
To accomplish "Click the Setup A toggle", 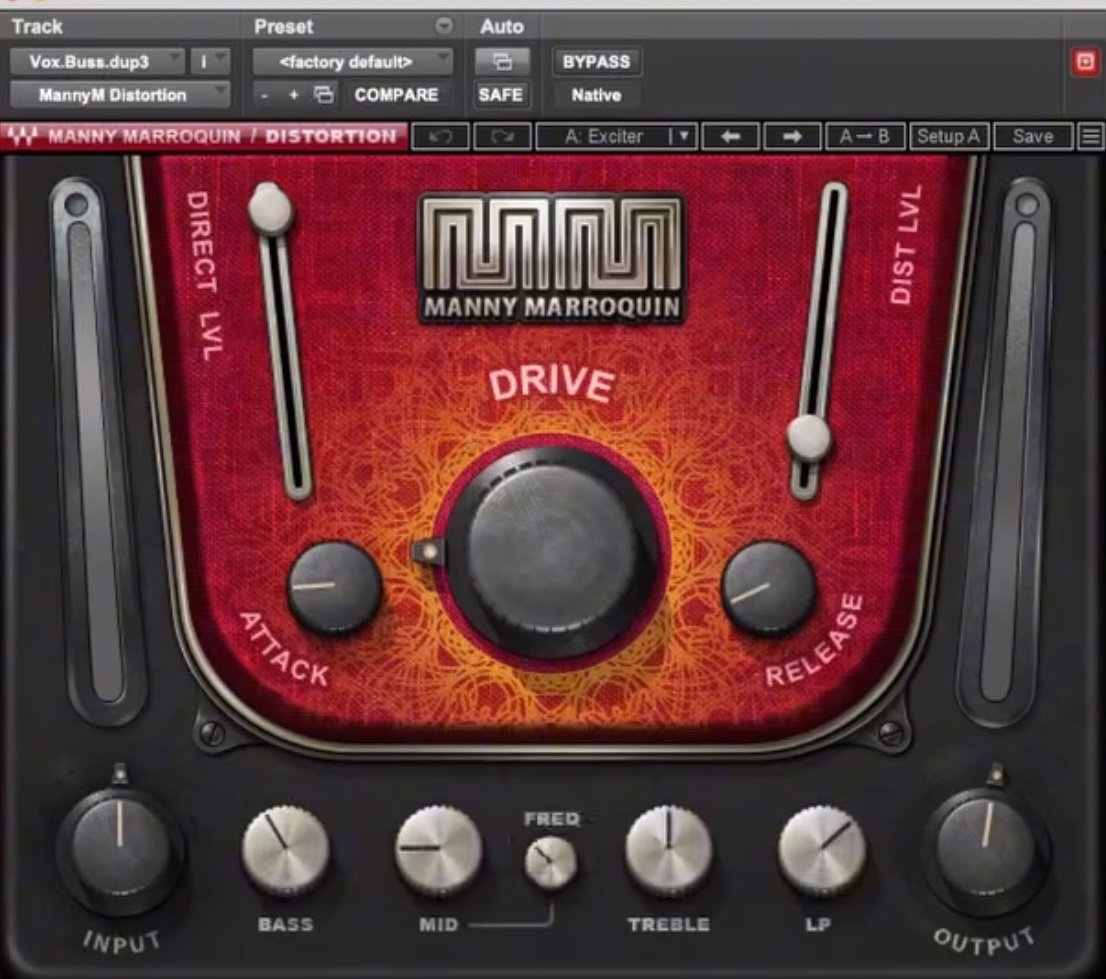I will click(949, 136).
